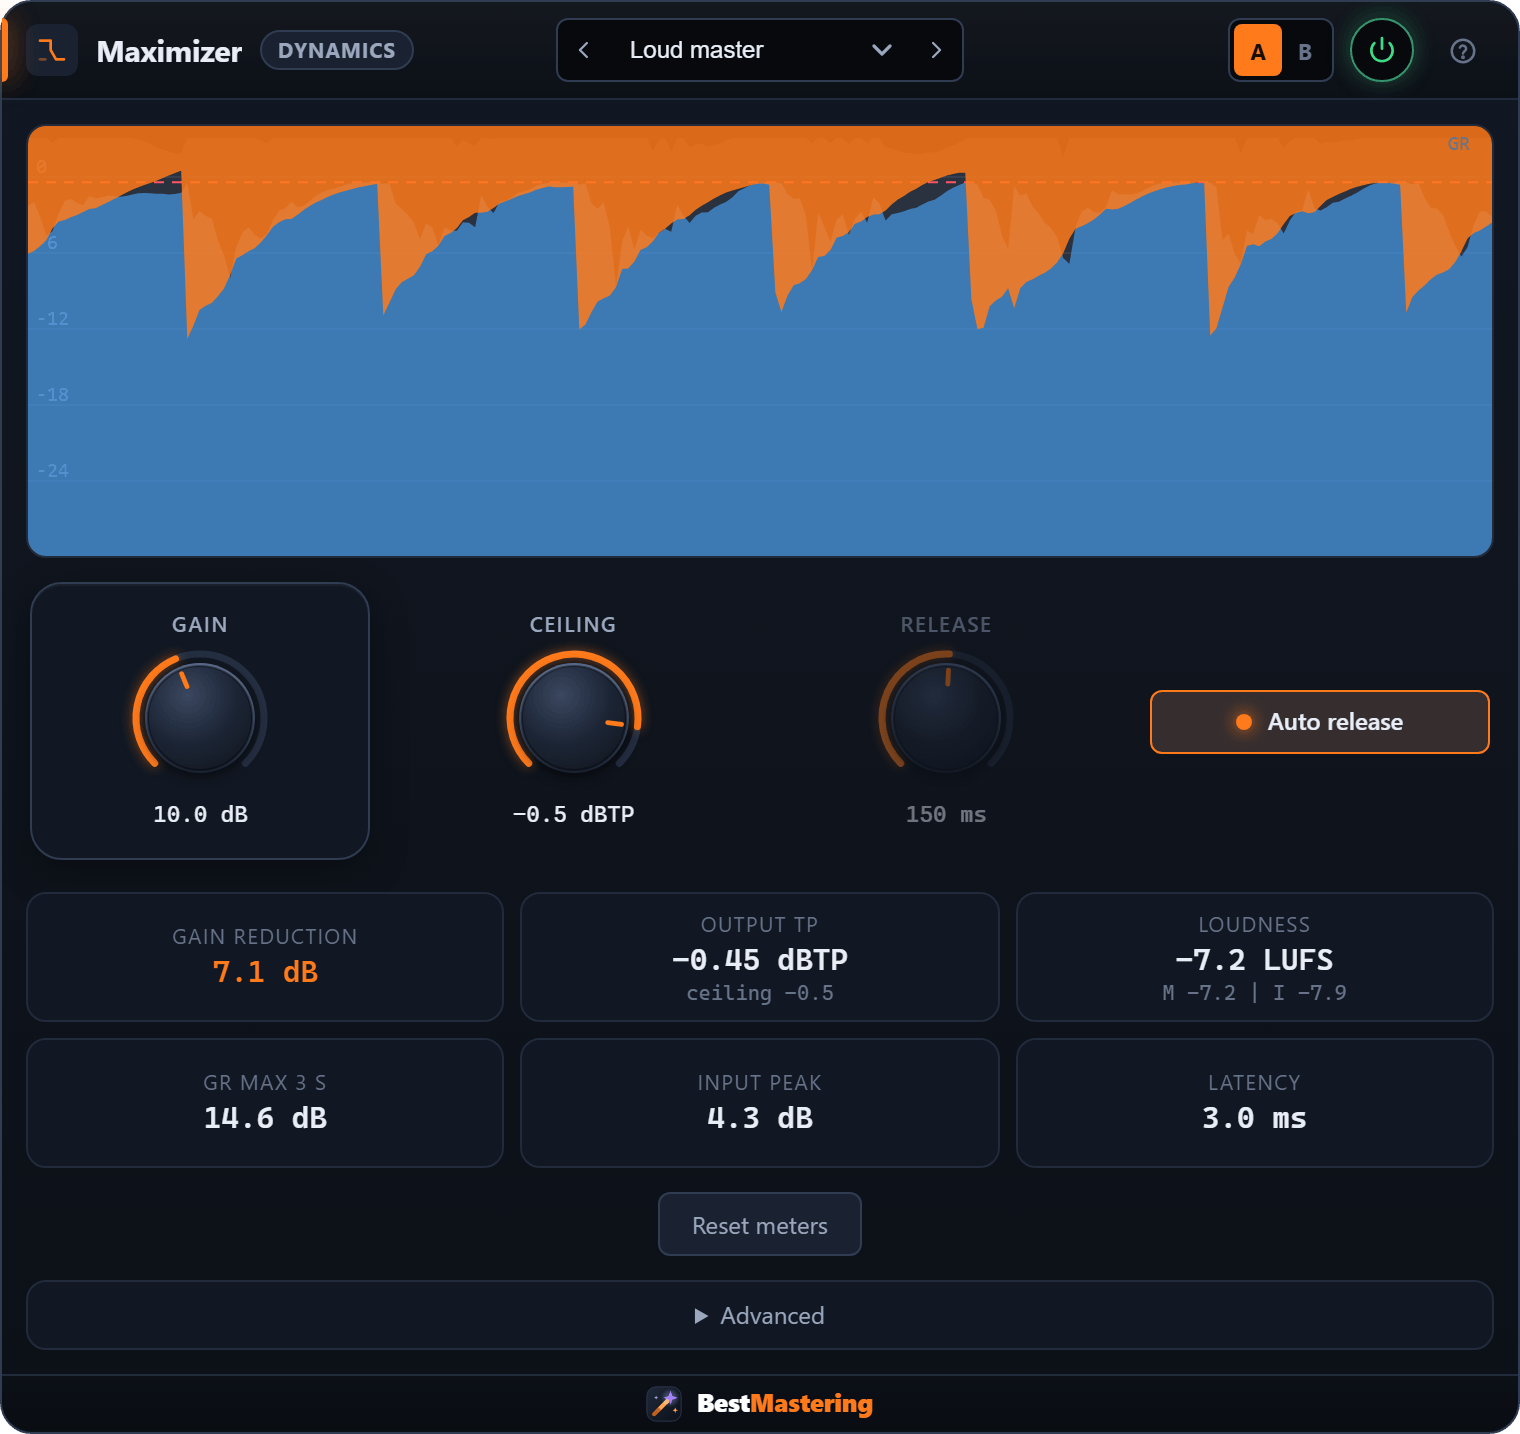Toggle the plugin power bypass button
This screenshot has height=1434, width=1520.
coord(1382,50)
